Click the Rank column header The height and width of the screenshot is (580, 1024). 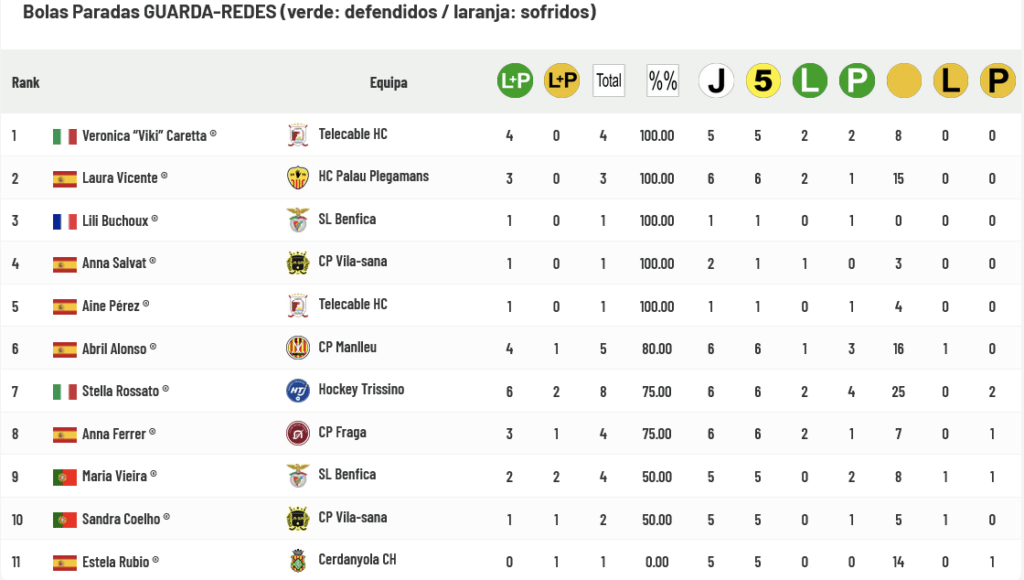pyautogui.click(x=26, y=82)
